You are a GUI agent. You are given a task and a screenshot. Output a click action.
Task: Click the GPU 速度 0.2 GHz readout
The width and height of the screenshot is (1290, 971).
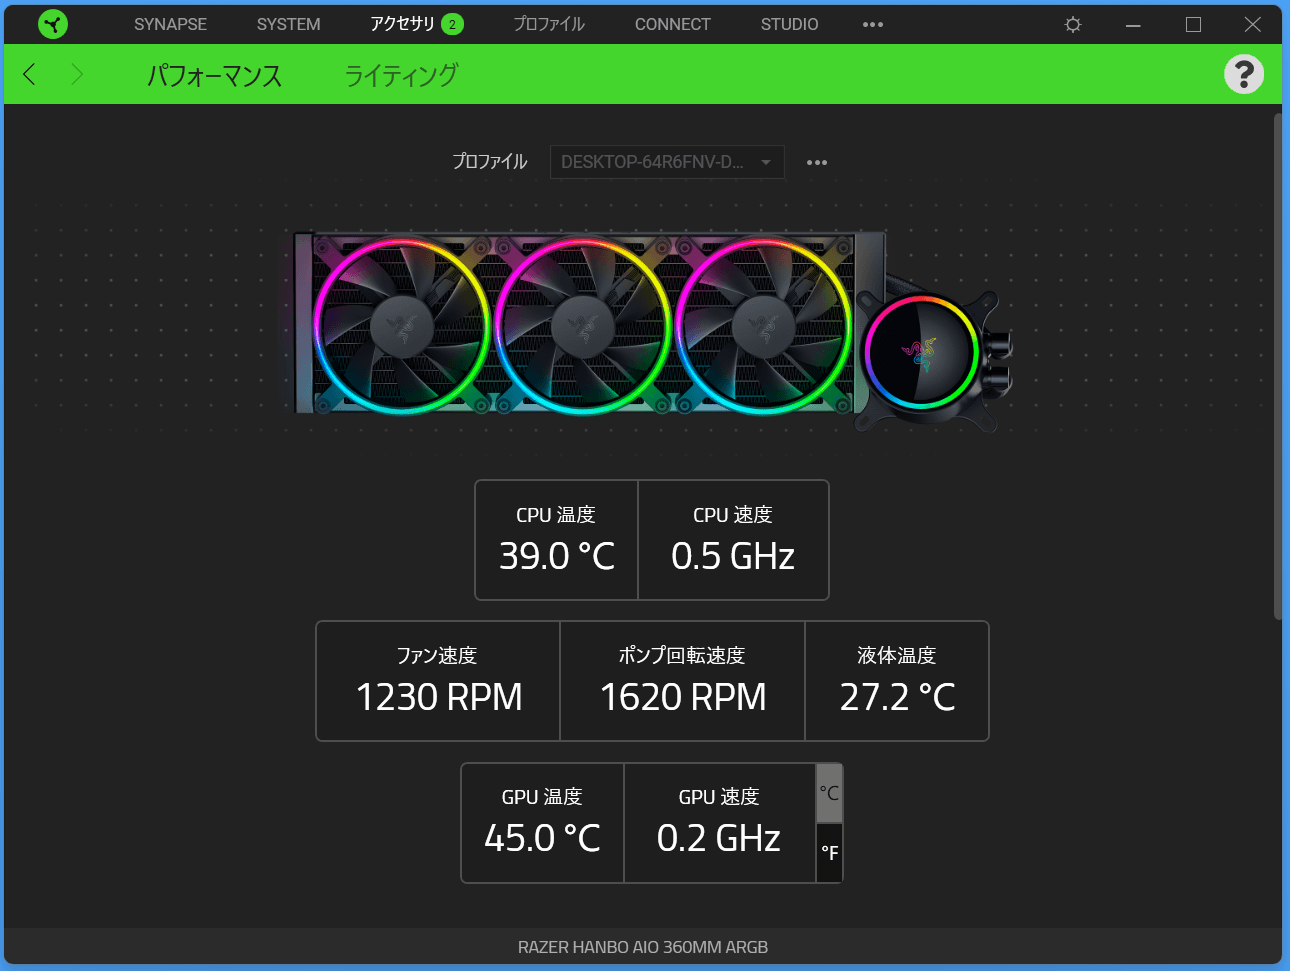[x=719, y=823]
